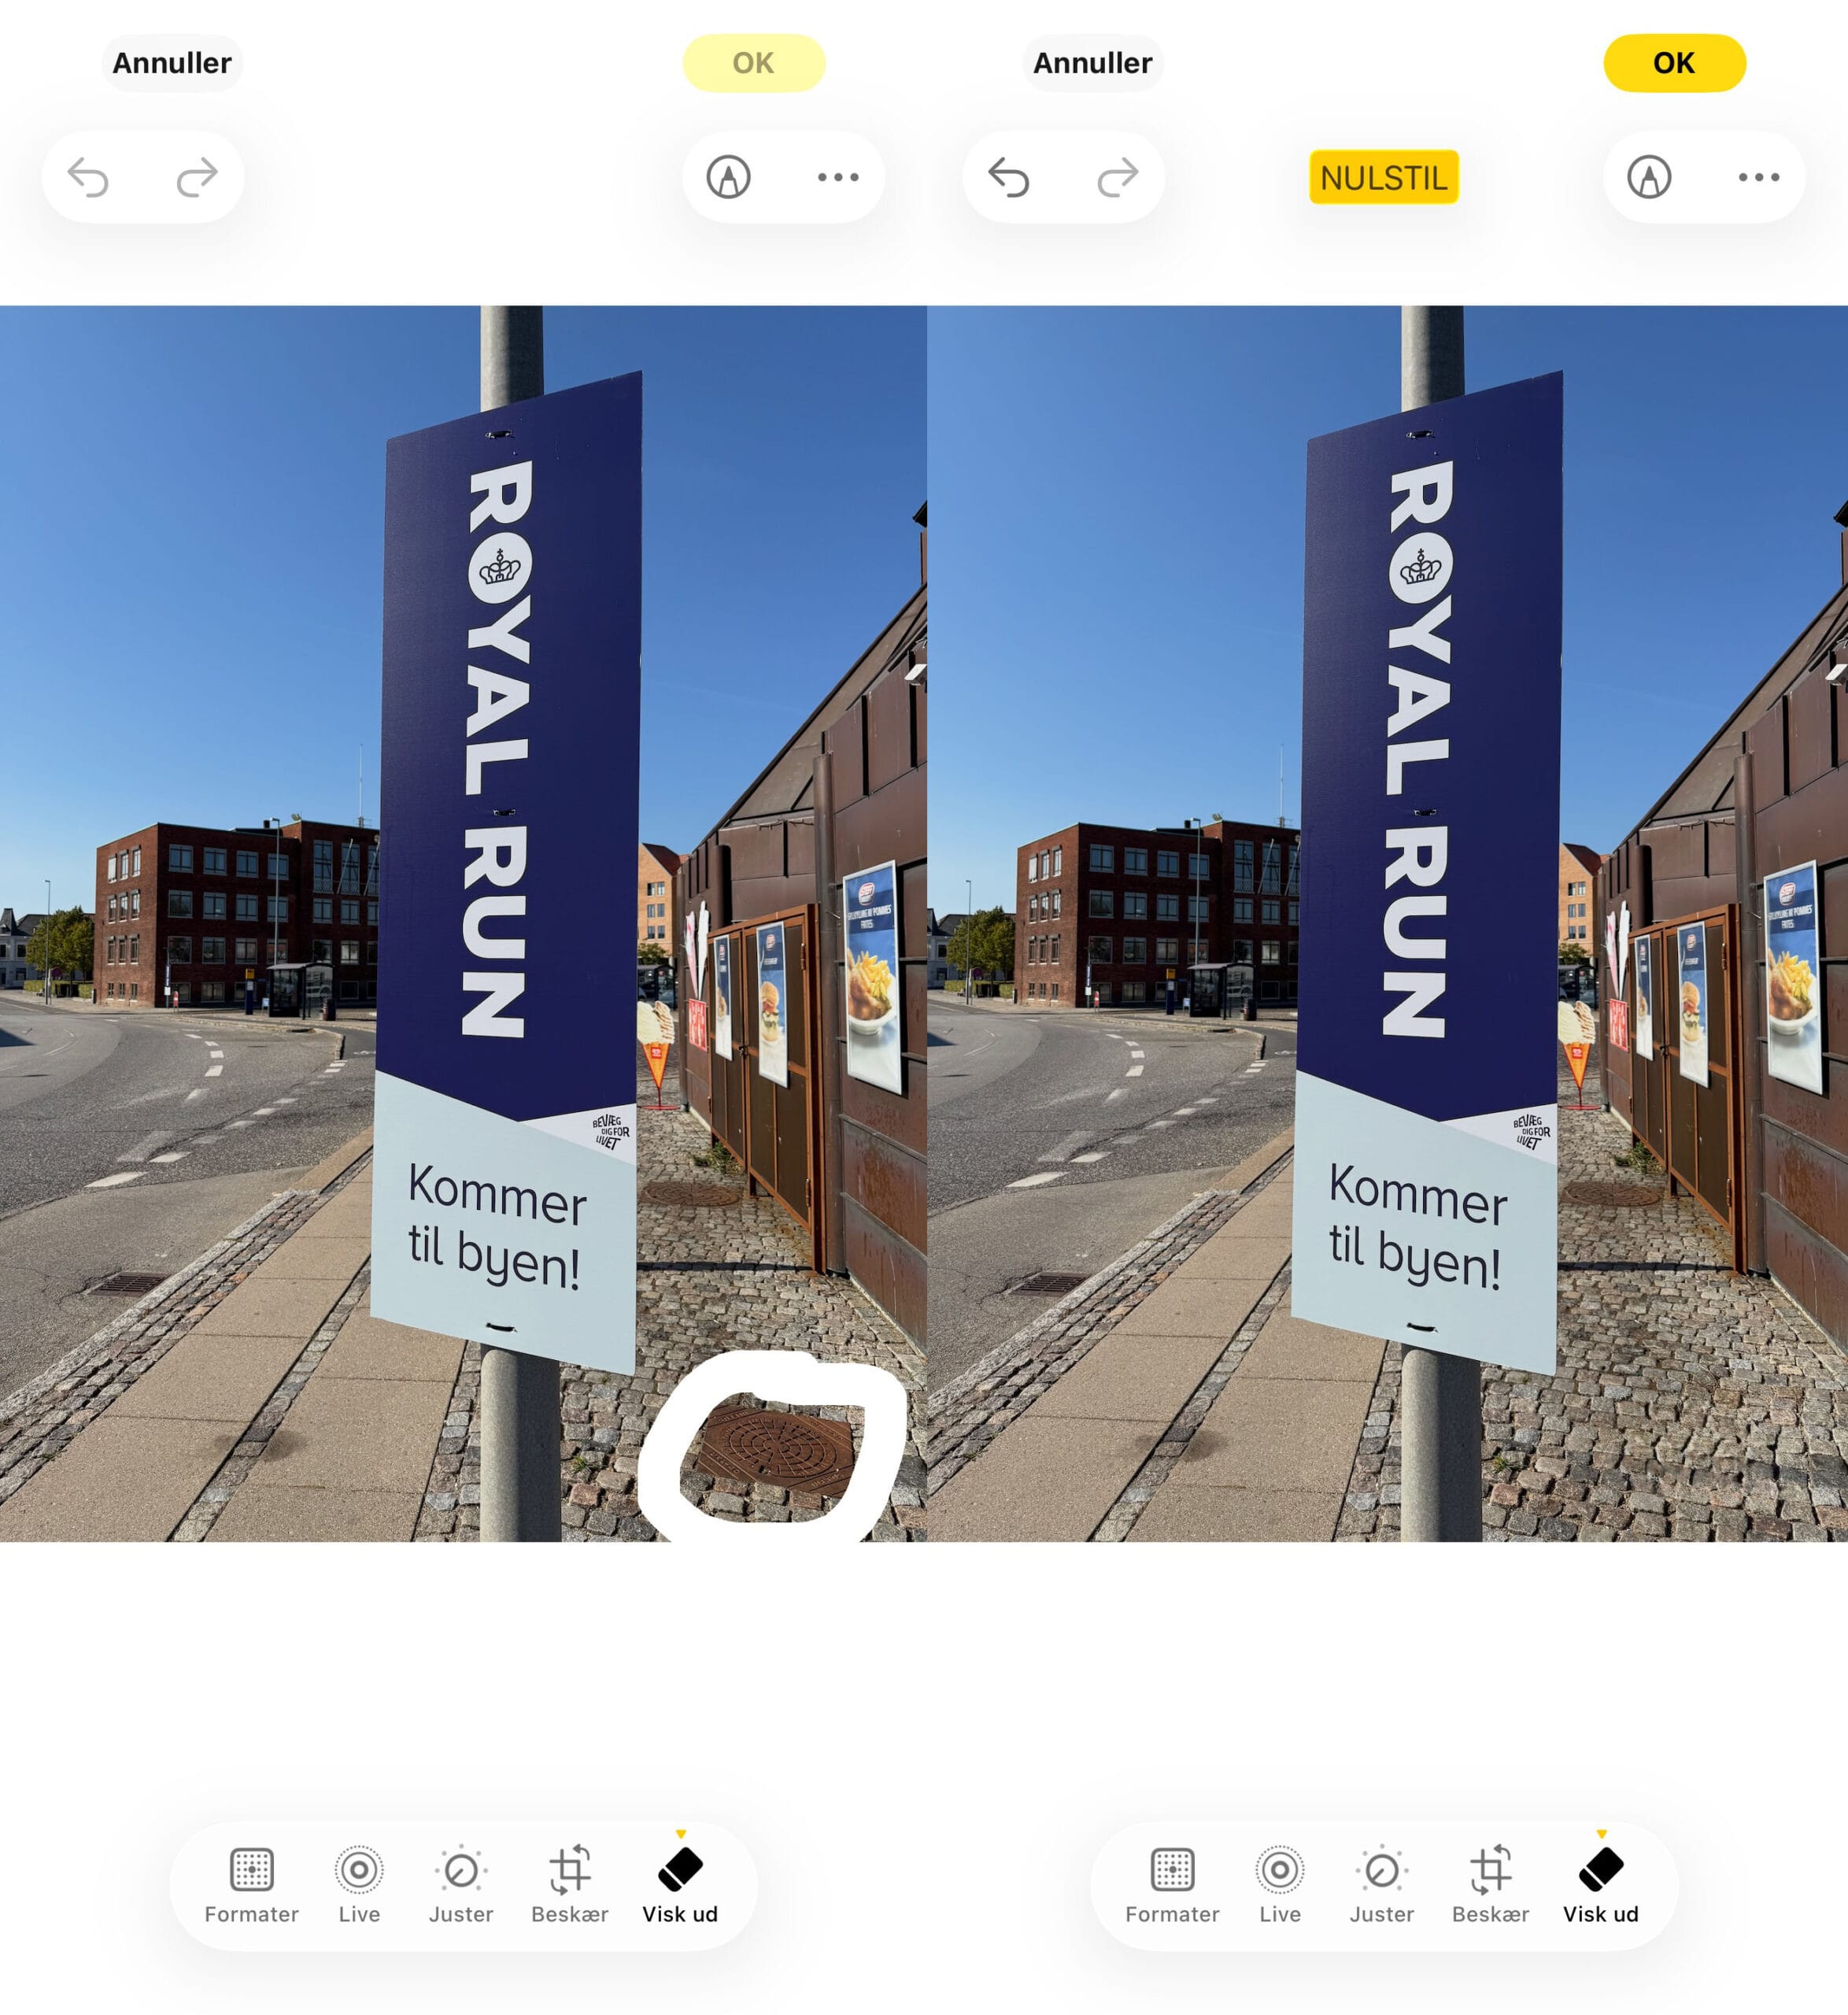This screenshot has height=2015, width=1848.
Task: Open markup pen tool in left screen
Action: pos(729,178)
